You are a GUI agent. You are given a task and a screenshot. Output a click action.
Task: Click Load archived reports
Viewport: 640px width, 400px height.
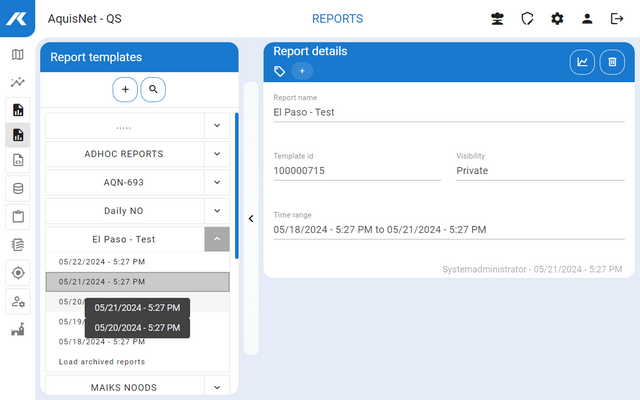(102, 362)
